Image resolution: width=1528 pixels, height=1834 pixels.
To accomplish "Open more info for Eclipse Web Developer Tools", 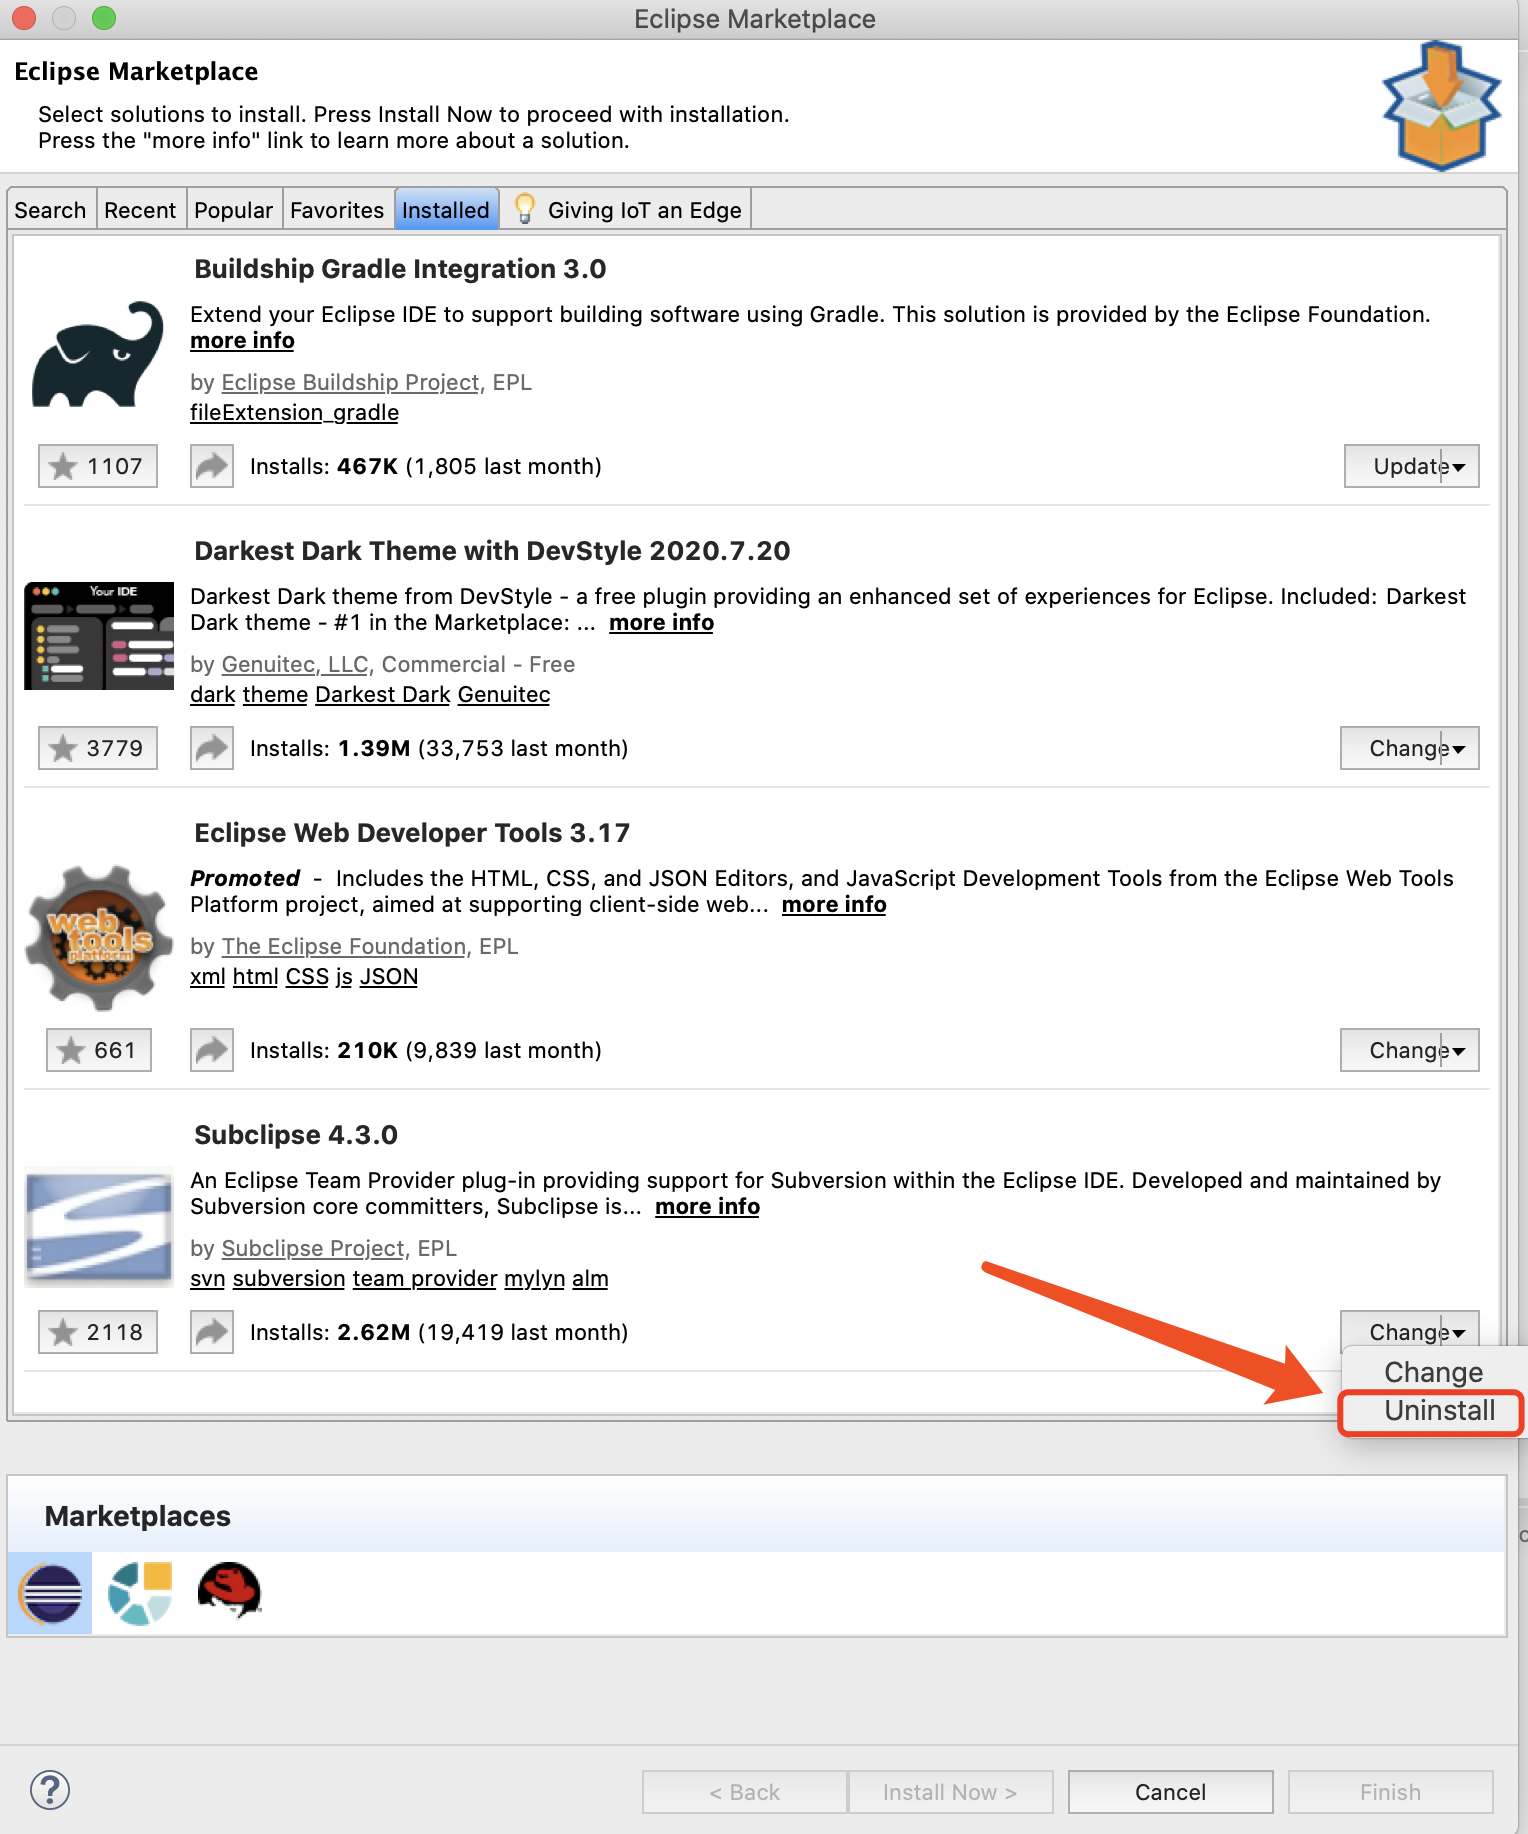I will pyautogui.click(x=834, y=905).
